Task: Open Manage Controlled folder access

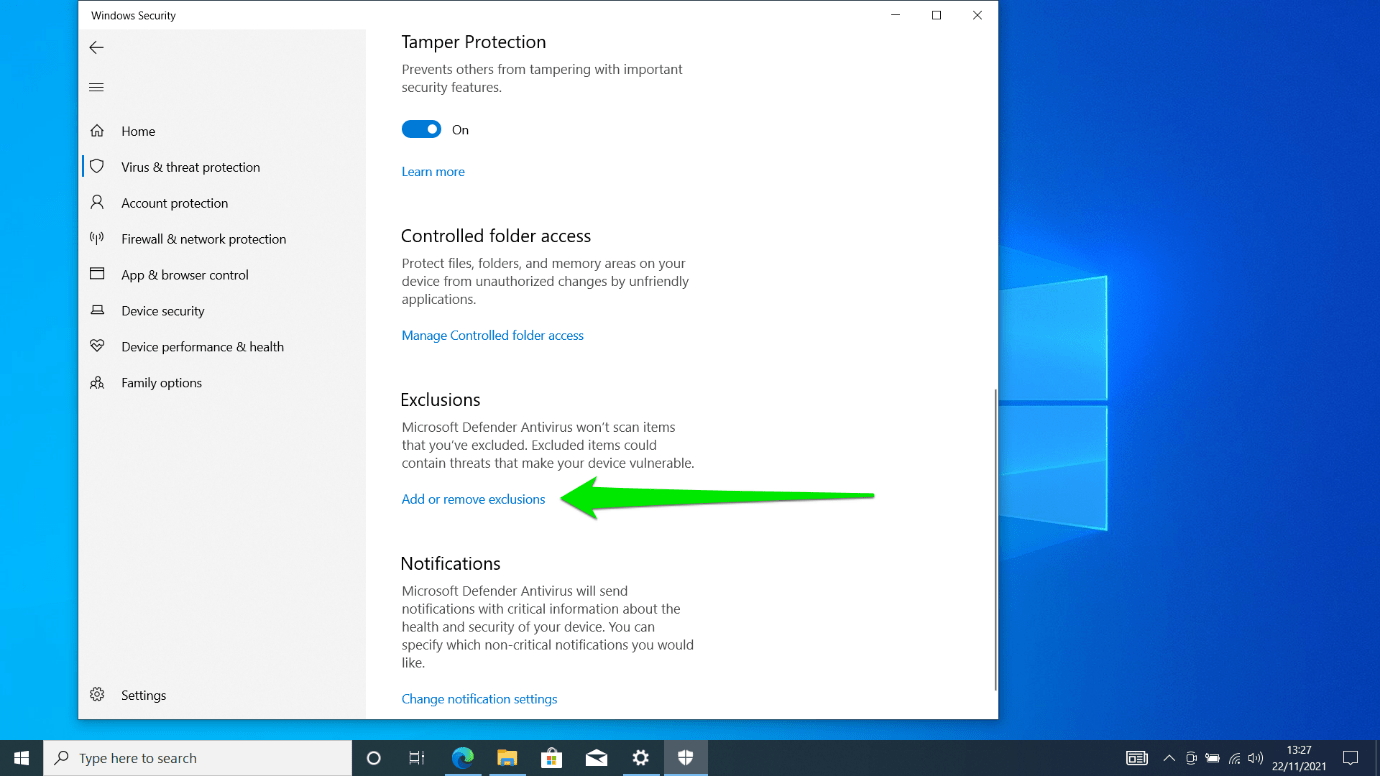Action: tap(492, 335)
